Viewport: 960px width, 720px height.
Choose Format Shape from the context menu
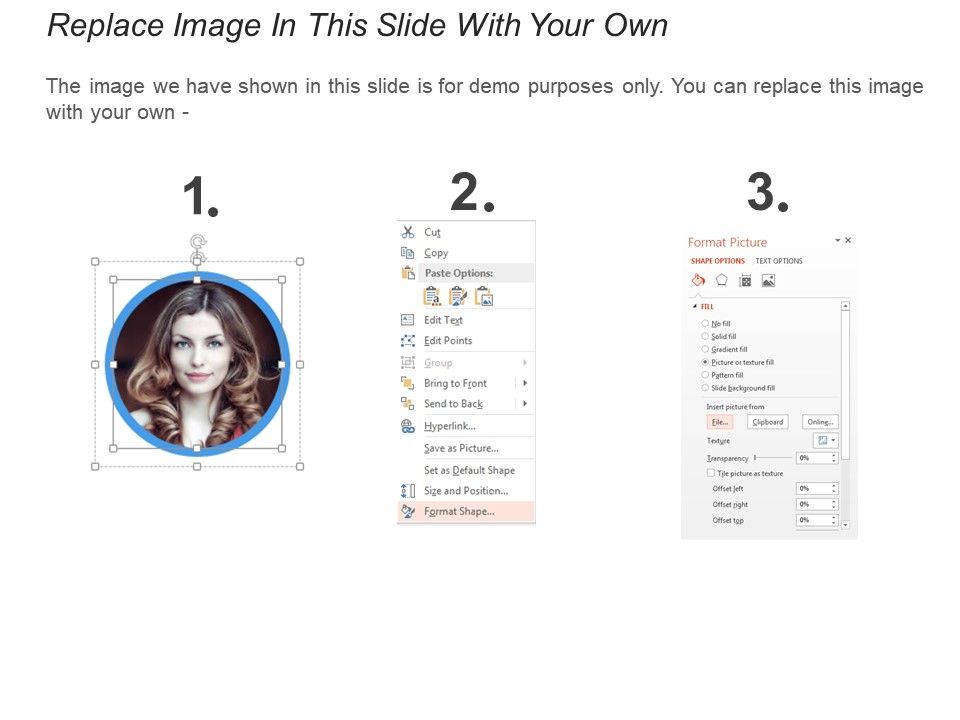pos(459,512)
